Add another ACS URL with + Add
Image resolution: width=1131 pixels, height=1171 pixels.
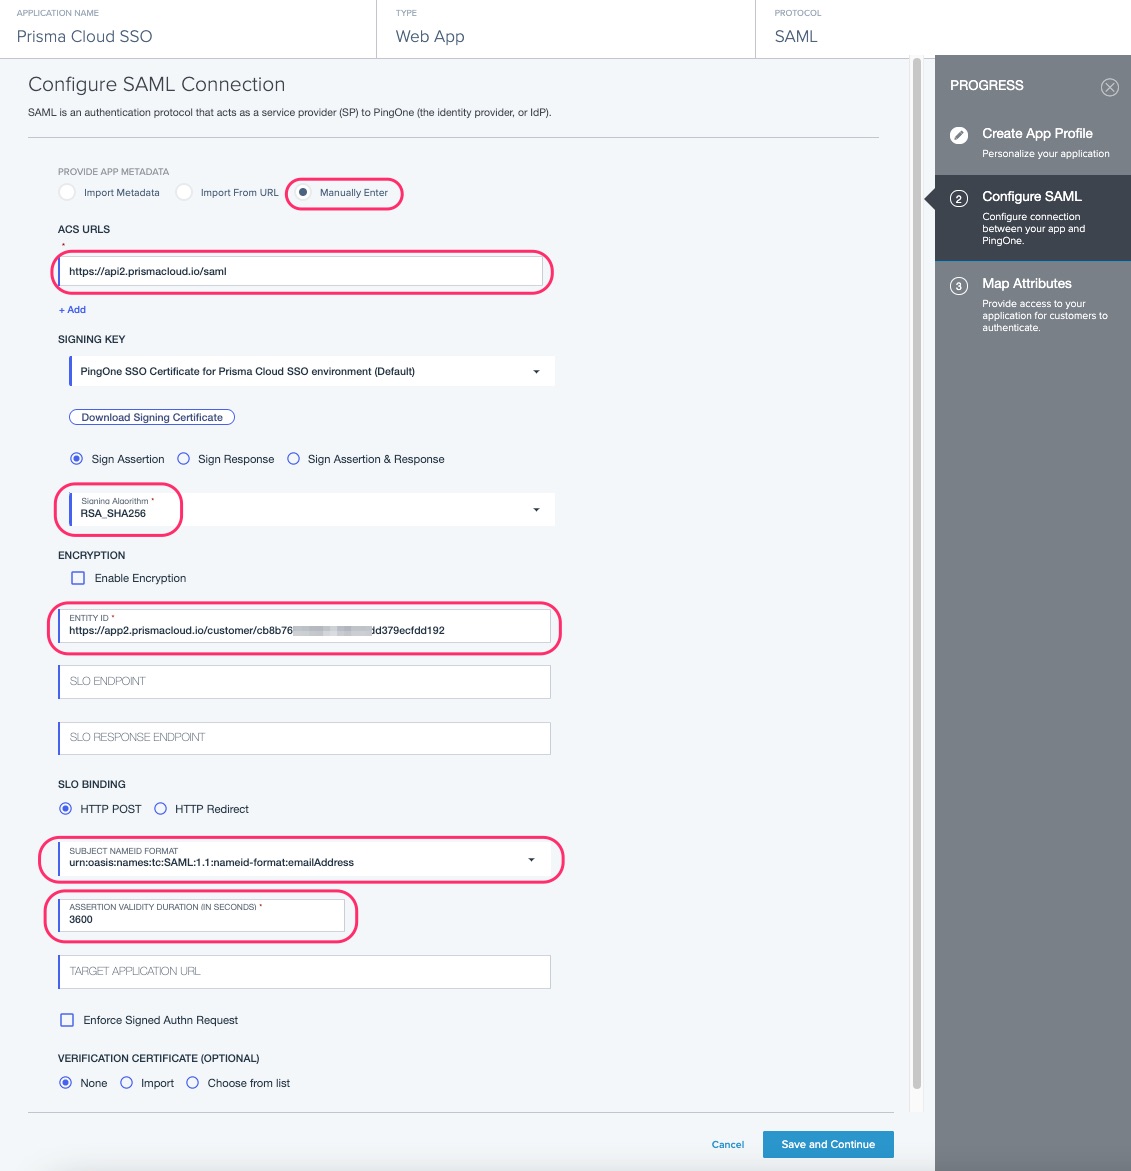[x=72, y=309]
